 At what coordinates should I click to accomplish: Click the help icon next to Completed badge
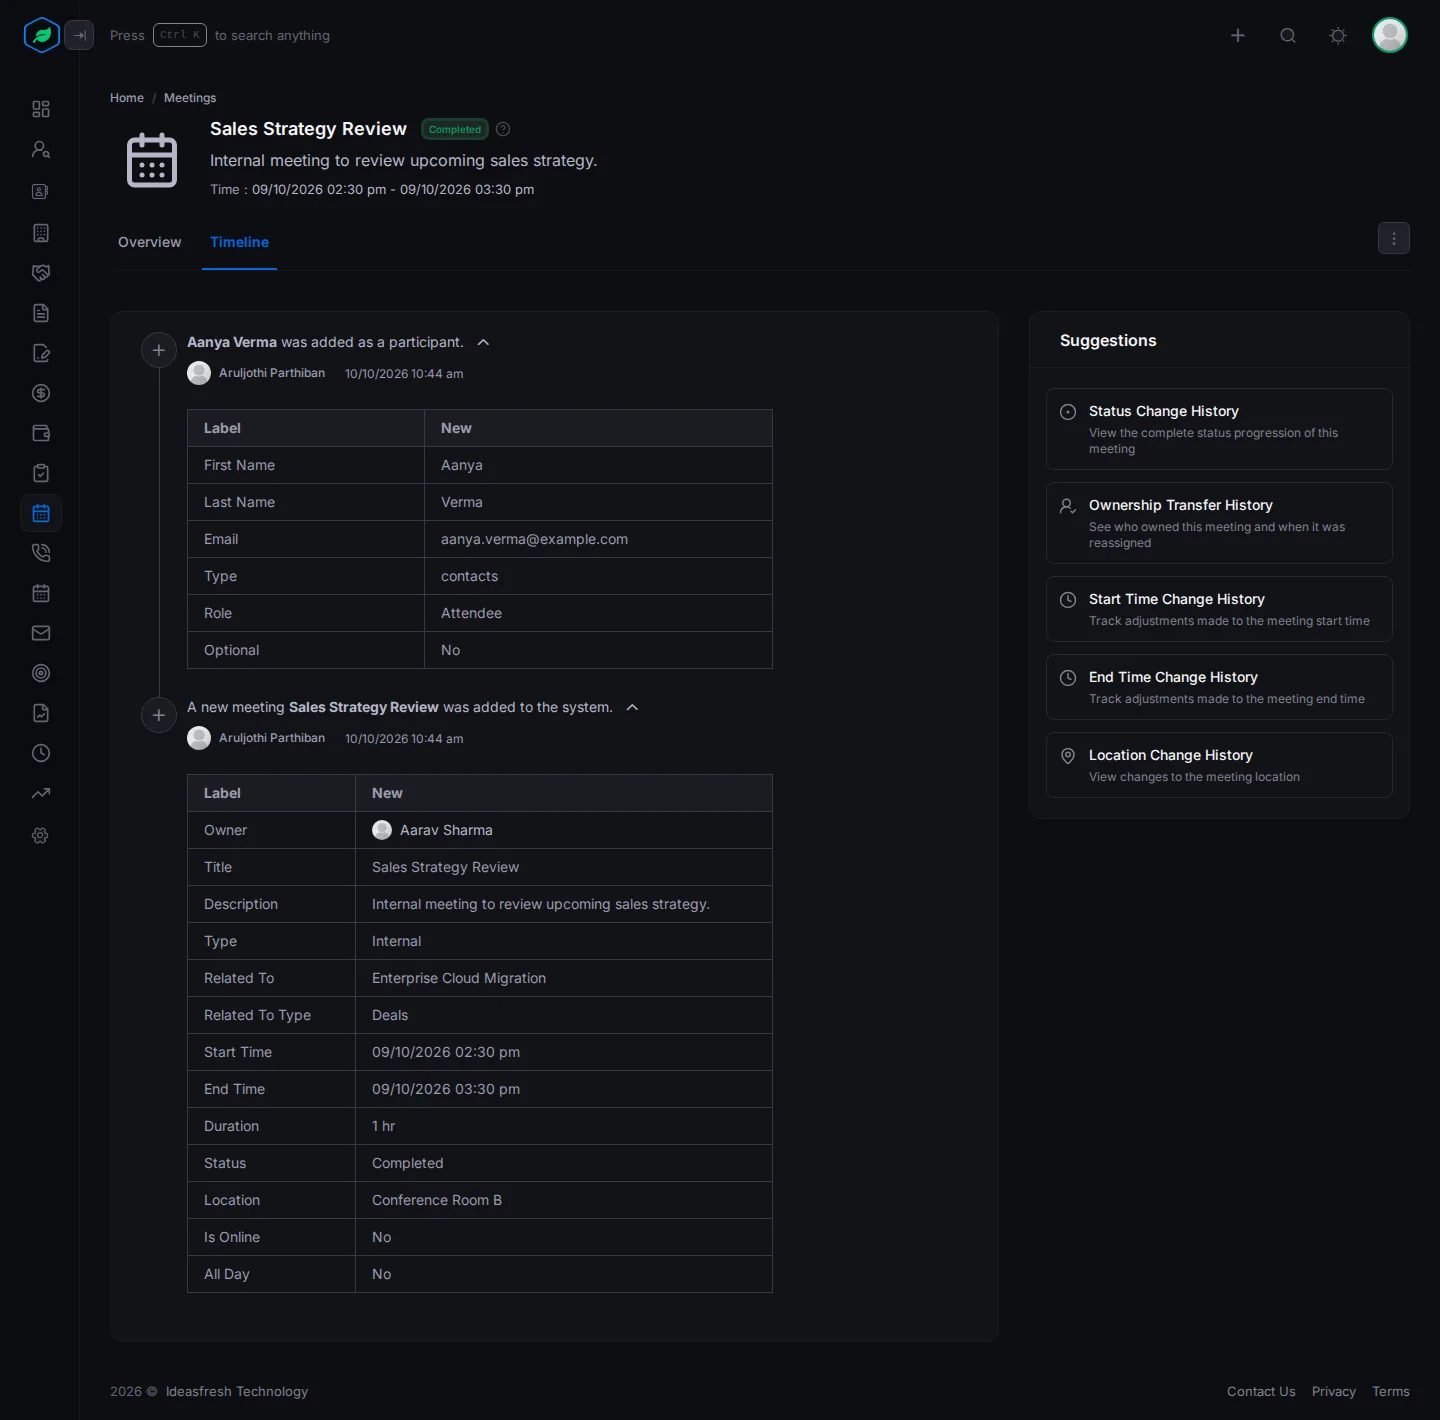click(503, 129)
